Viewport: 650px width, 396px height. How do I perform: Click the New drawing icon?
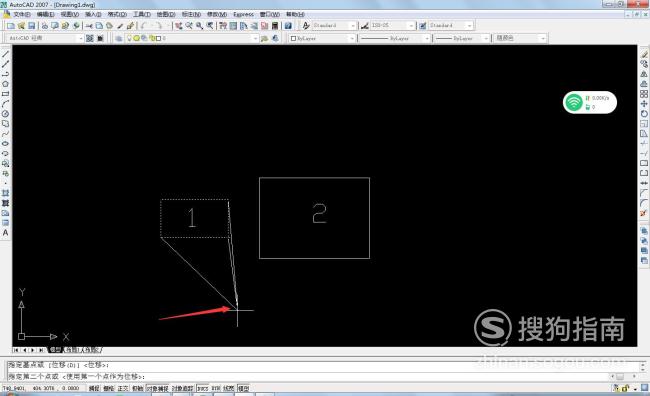[11, 26]
